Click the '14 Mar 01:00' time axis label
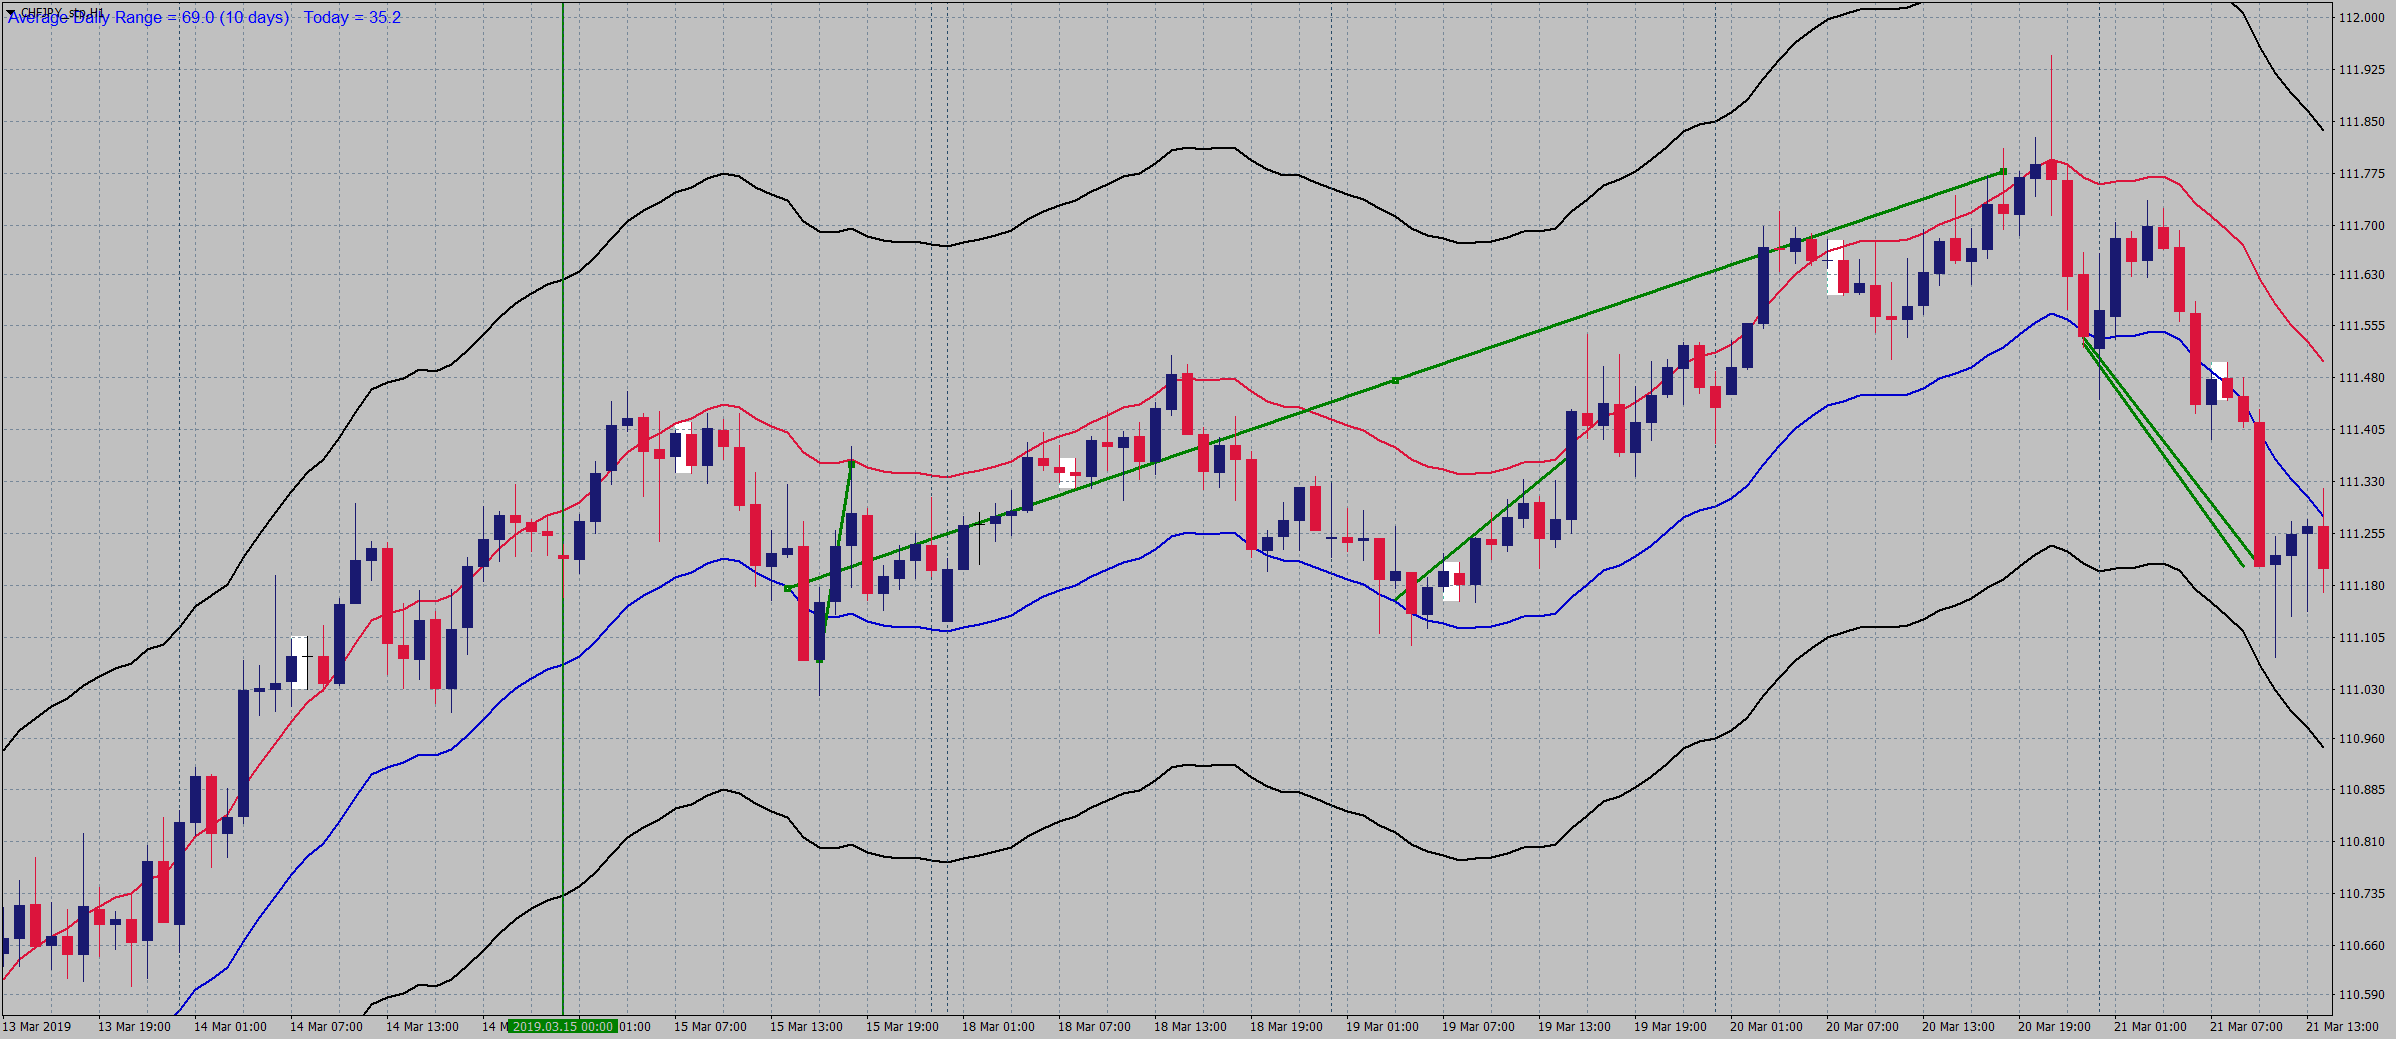 click(230, 1027)
